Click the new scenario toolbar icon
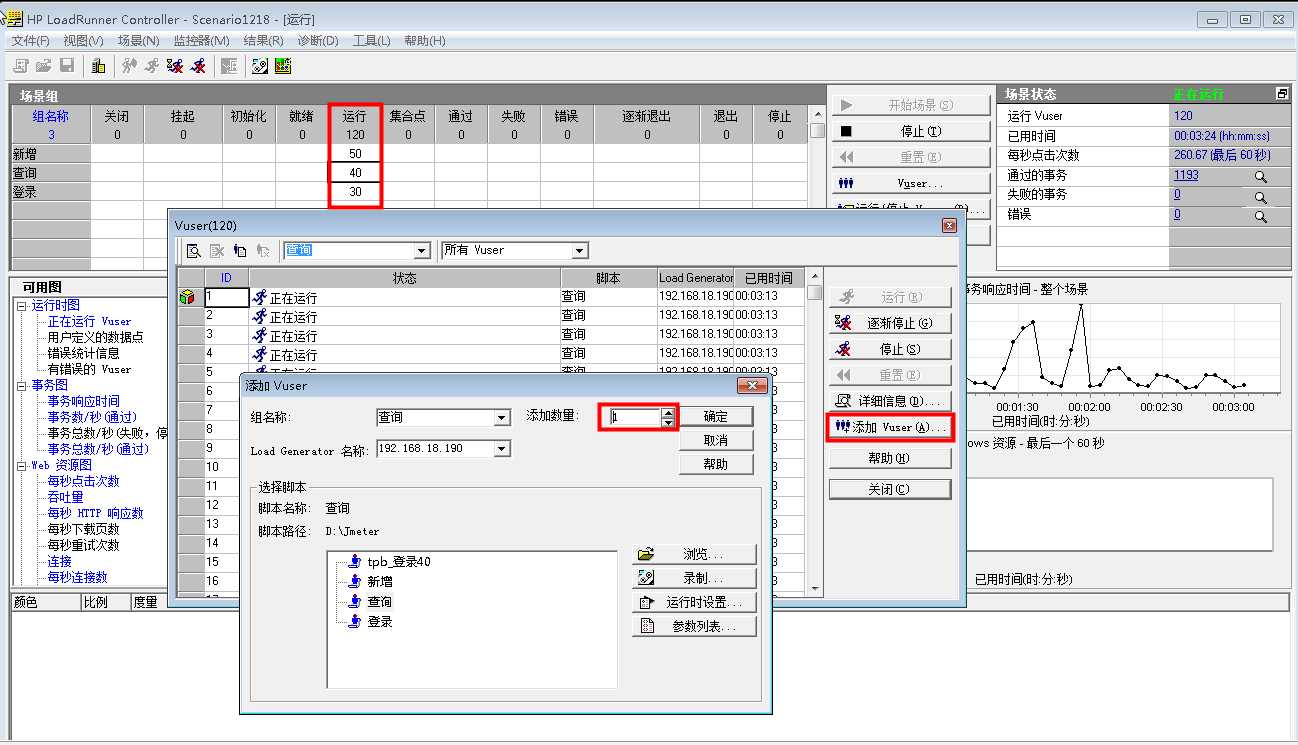Image resolution: width=1298 pixels, height=745 pixels. point(21,66)
